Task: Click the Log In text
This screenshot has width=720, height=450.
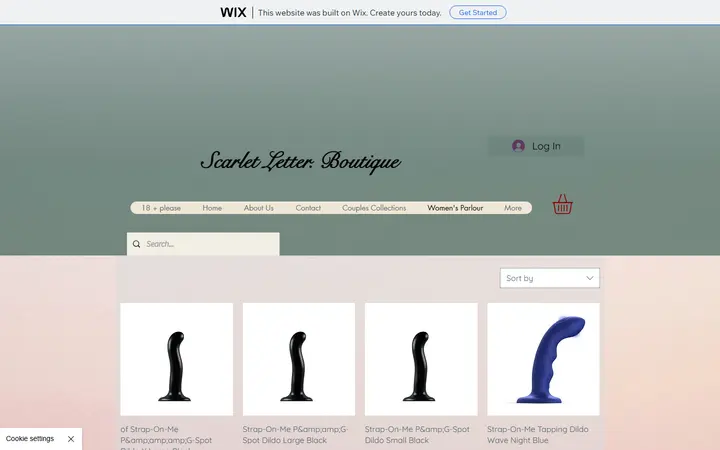Action: (546, 146)
